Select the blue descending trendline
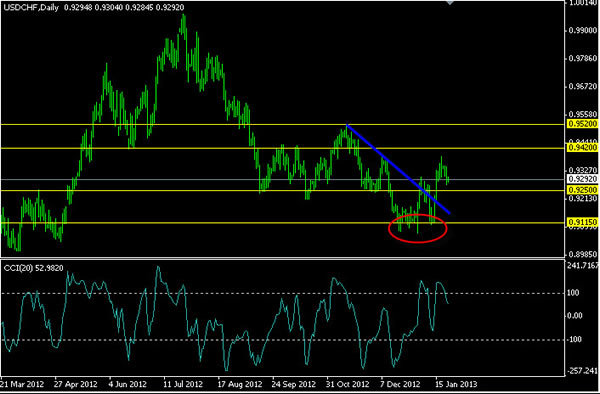This screenshot has height=394, width=600. (398, 169)
